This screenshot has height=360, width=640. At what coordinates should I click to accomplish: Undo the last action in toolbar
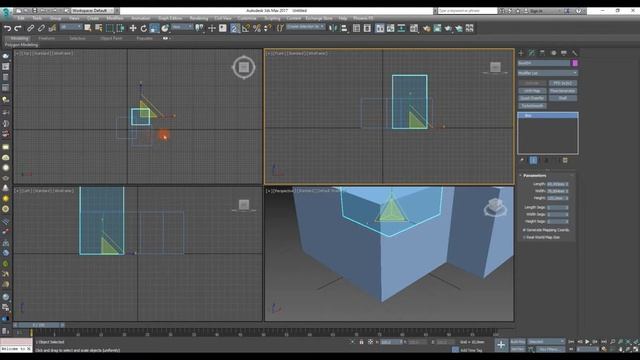point(8,28)
